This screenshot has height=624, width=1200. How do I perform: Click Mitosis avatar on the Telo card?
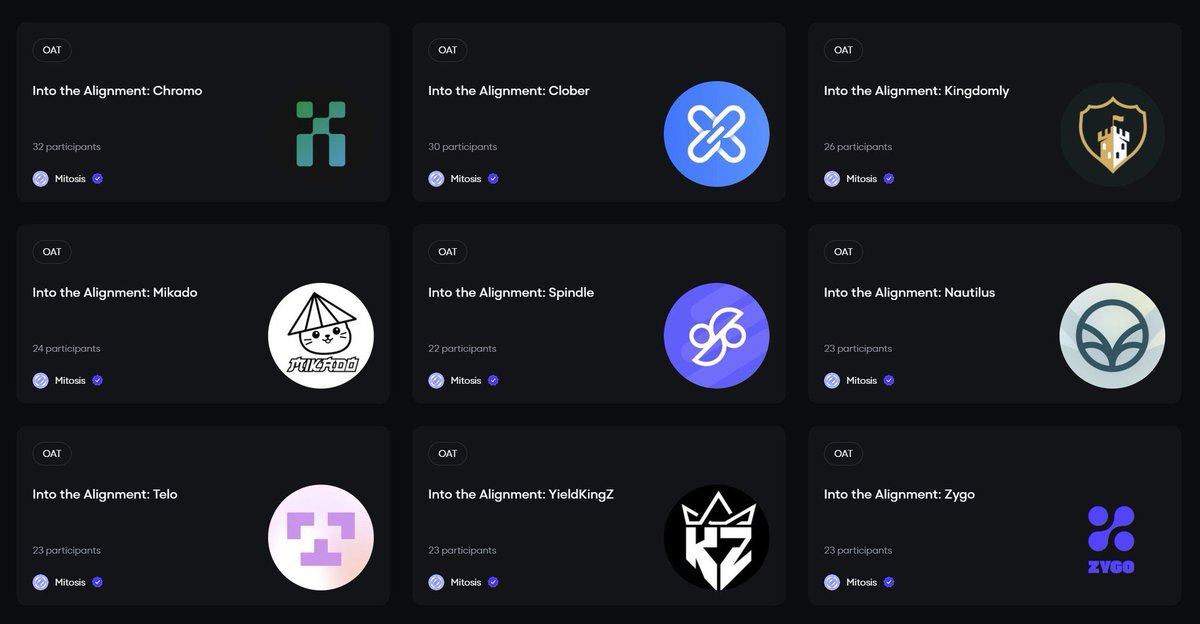click(x=40, y=582)
